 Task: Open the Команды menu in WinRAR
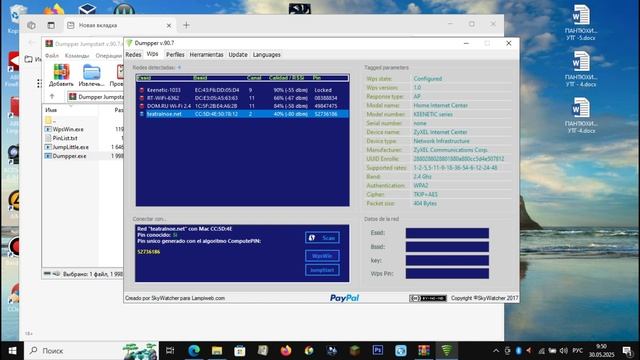click(x=77, y=56)
